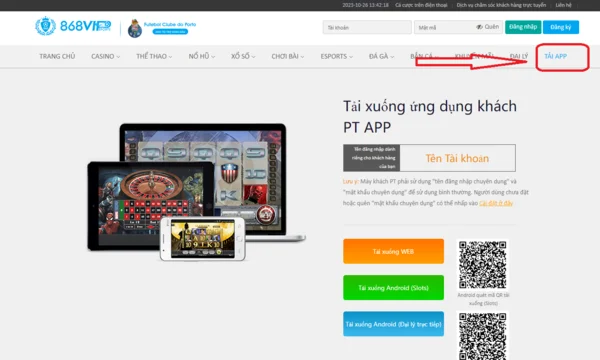Click the Liên hệ contact link
The width and height of the screenshot is (600, 360).
(x=564, y=5)
